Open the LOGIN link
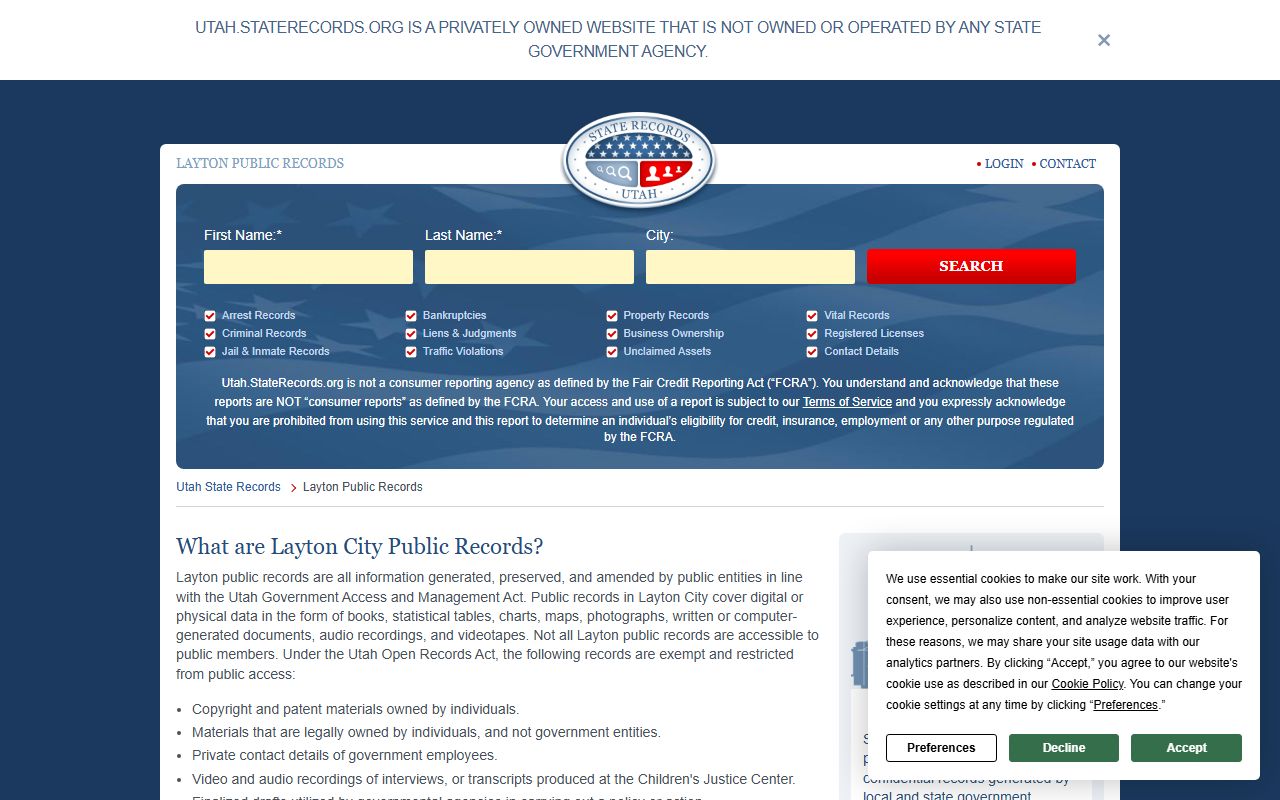 [x=1003, y=164]
